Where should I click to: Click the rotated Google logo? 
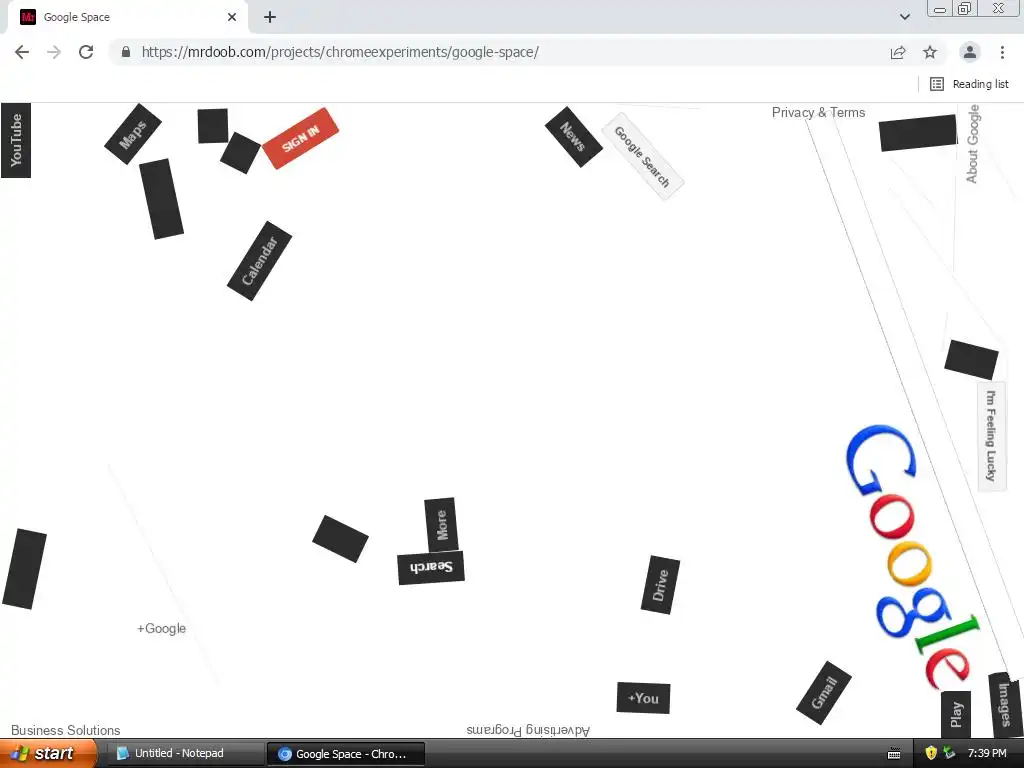(911, 558)
